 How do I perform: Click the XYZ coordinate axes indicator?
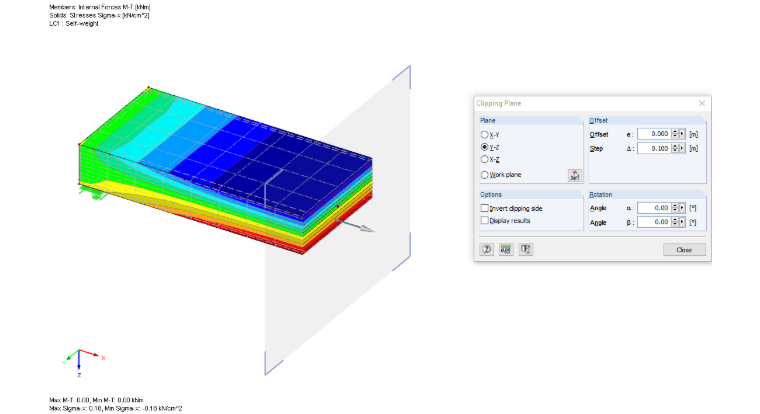pyautogui.click(x=83, y=362)
